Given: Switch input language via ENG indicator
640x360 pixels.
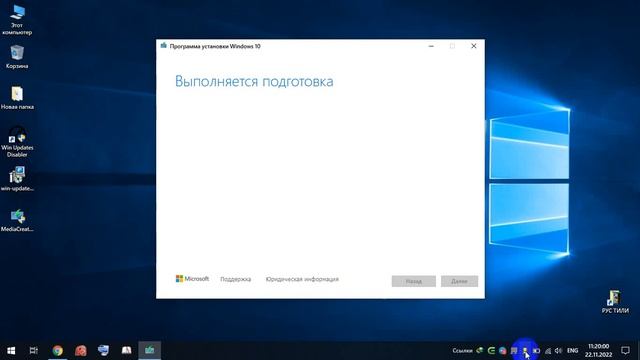Looking at the screenshot, I should [573, 351].
